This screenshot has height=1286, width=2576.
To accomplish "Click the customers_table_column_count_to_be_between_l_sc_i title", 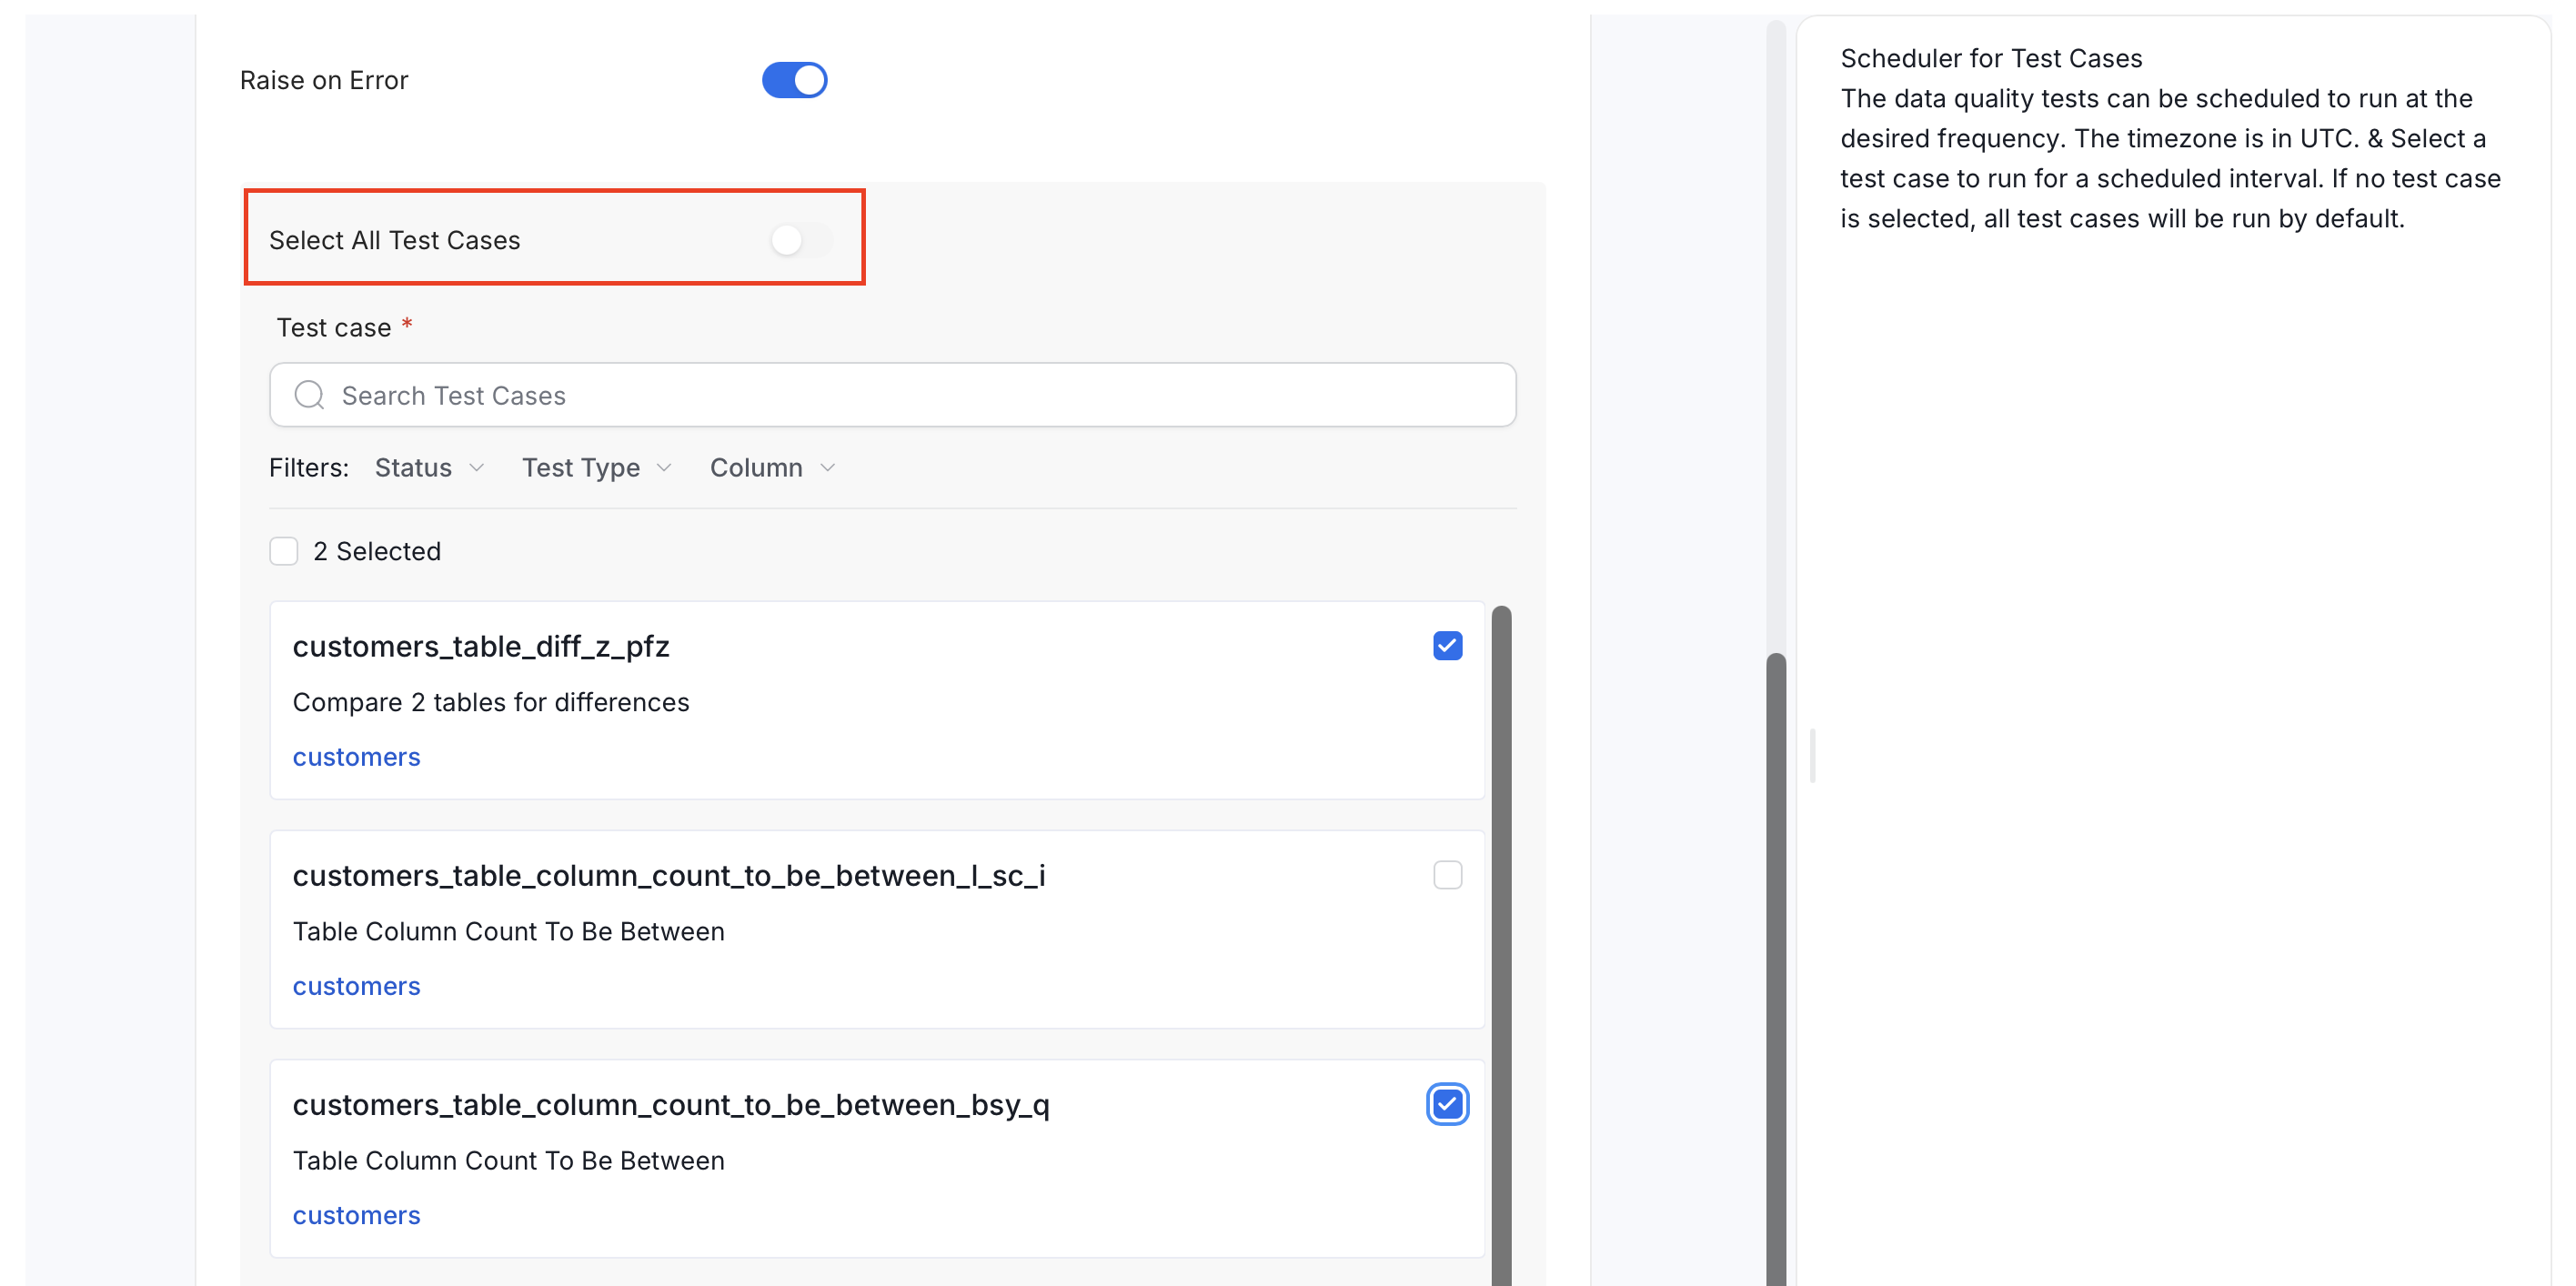I will (x=669, y=876).
